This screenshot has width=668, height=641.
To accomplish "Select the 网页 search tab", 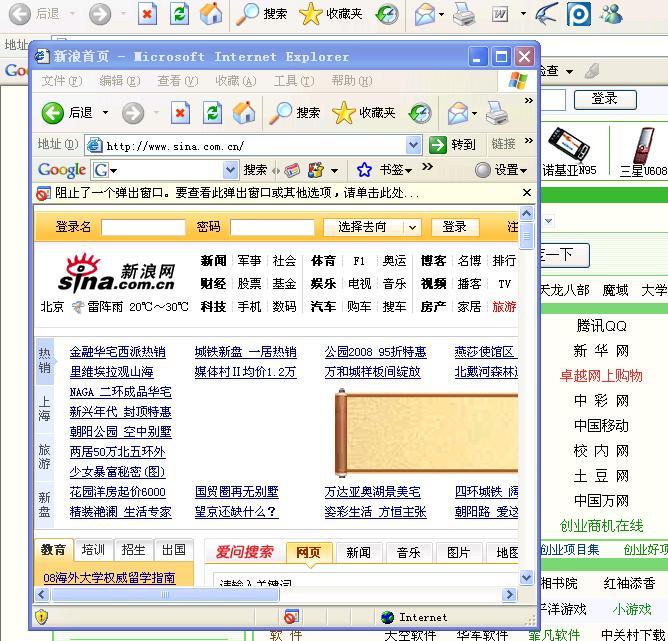I will [x=308, y=552].
